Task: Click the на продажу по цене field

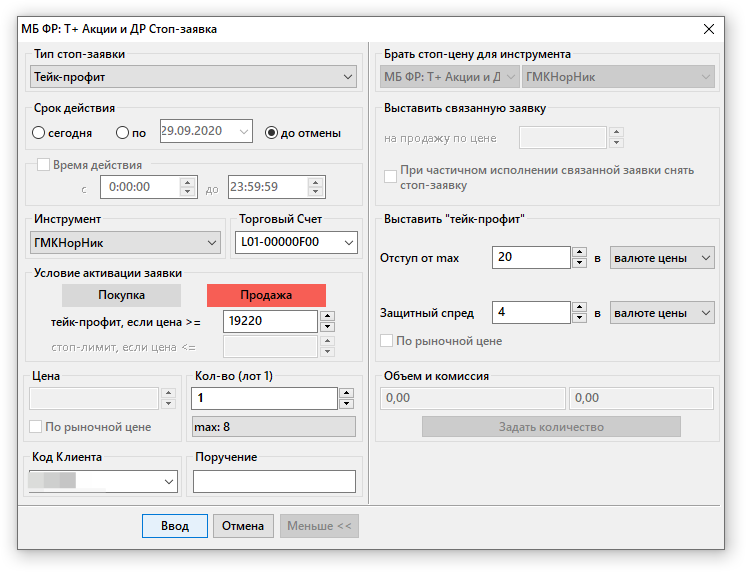Action: 563,138
